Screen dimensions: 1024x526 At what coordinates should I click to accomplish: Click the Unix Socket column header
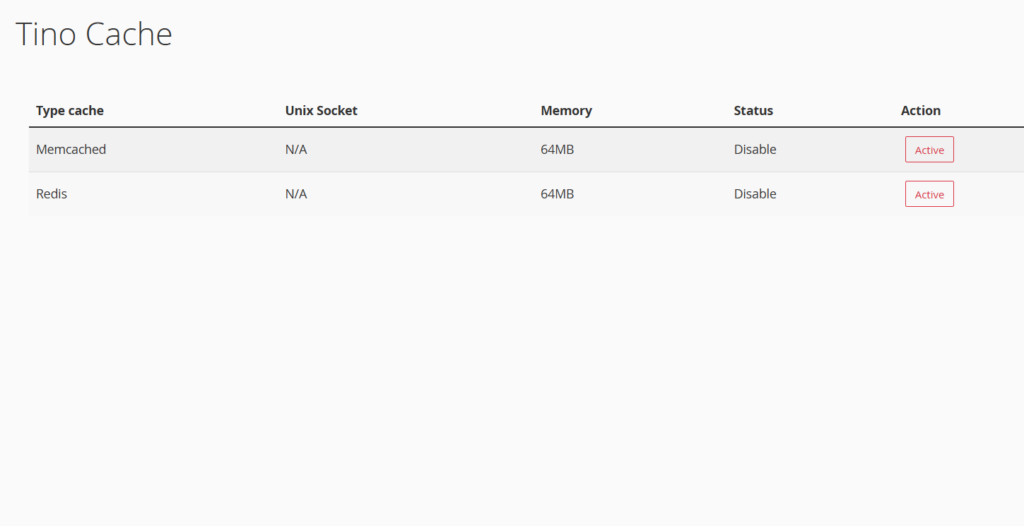[321, 110]
